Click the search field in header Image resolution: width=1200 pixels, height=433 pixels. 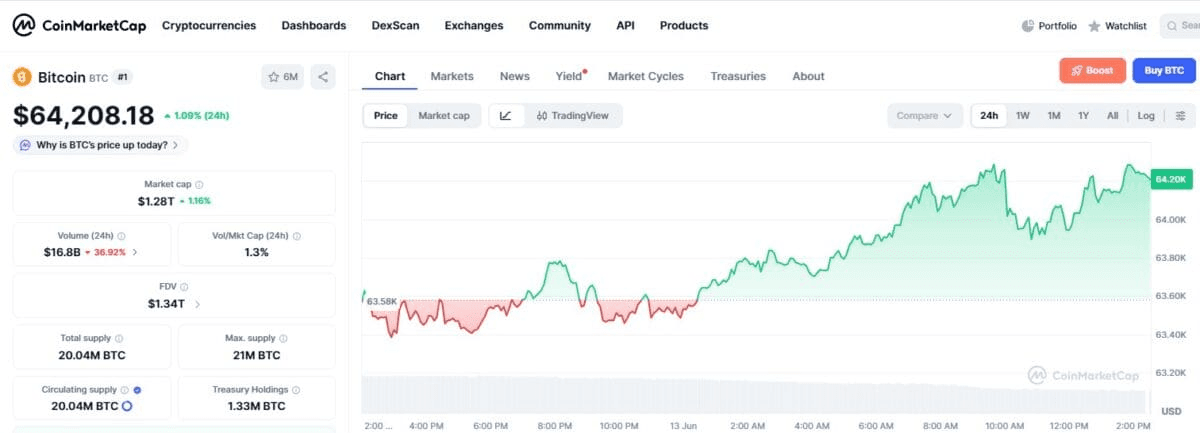click(x=1180, y=26)
